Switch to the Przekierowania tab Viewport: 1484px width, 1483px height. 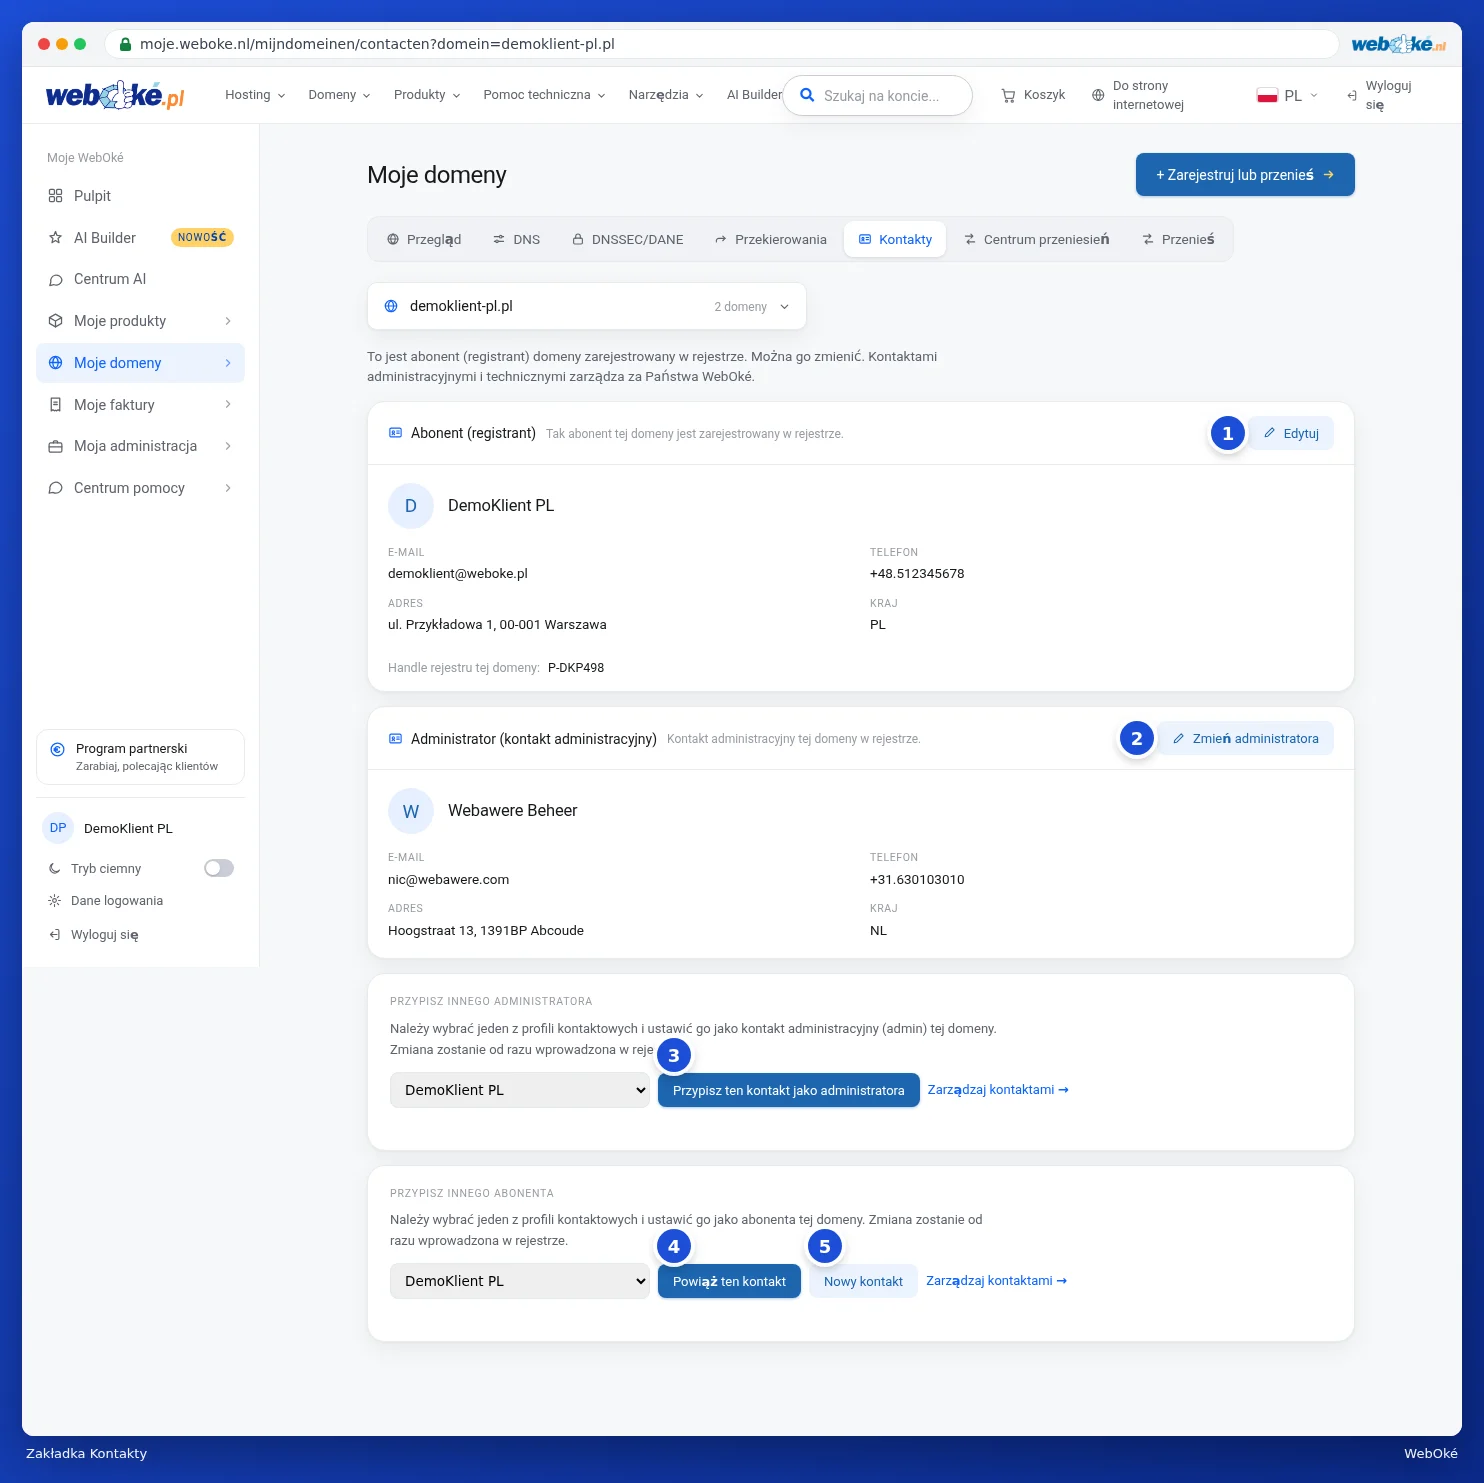(771, 239)
